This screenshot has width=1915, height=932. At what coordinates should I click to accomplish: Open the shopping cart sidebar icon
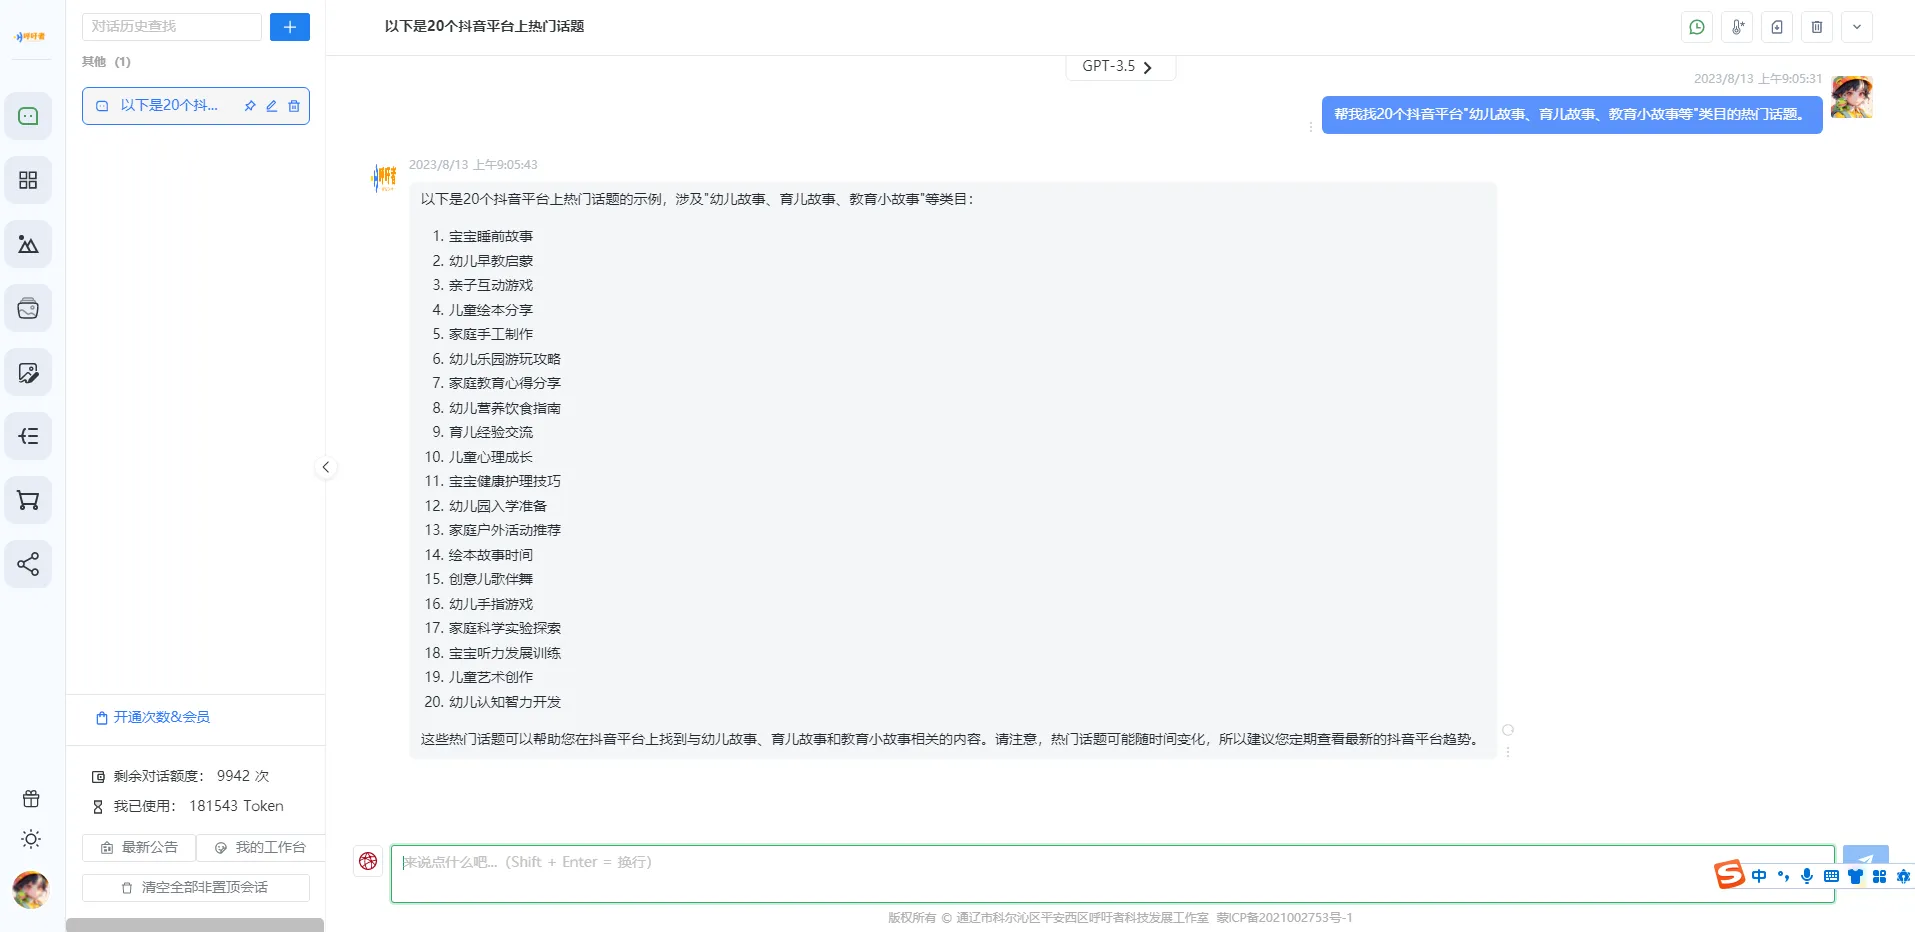pos(28,500)
